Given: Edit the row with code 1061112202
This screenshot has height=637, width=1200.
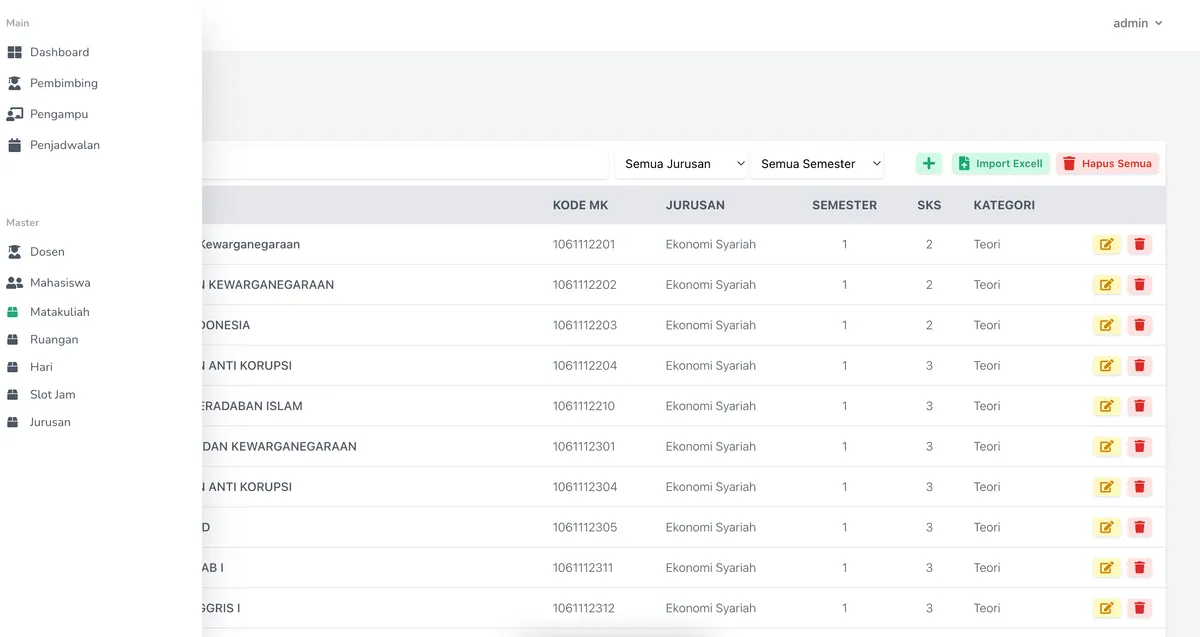Looking at the screenshot, I should [1106, 285].
